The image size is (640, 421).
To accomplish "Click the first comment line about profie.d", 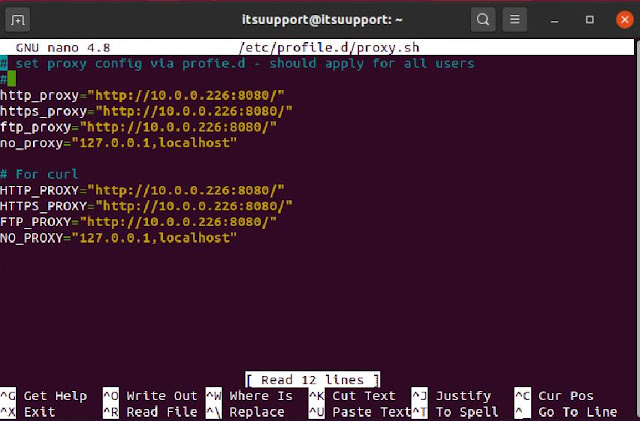I will pyautogui.click(x=237, y=64).
